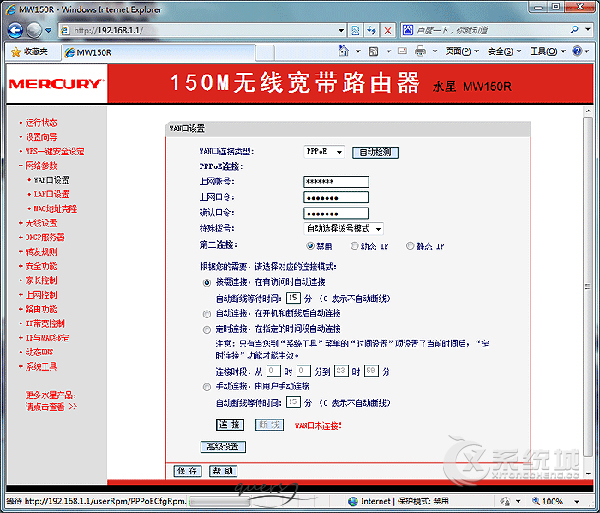Viewport: 600px width, 513px height.
Task: Select the 定时连接 scheduled connection radio
Action: coord(207,329)
